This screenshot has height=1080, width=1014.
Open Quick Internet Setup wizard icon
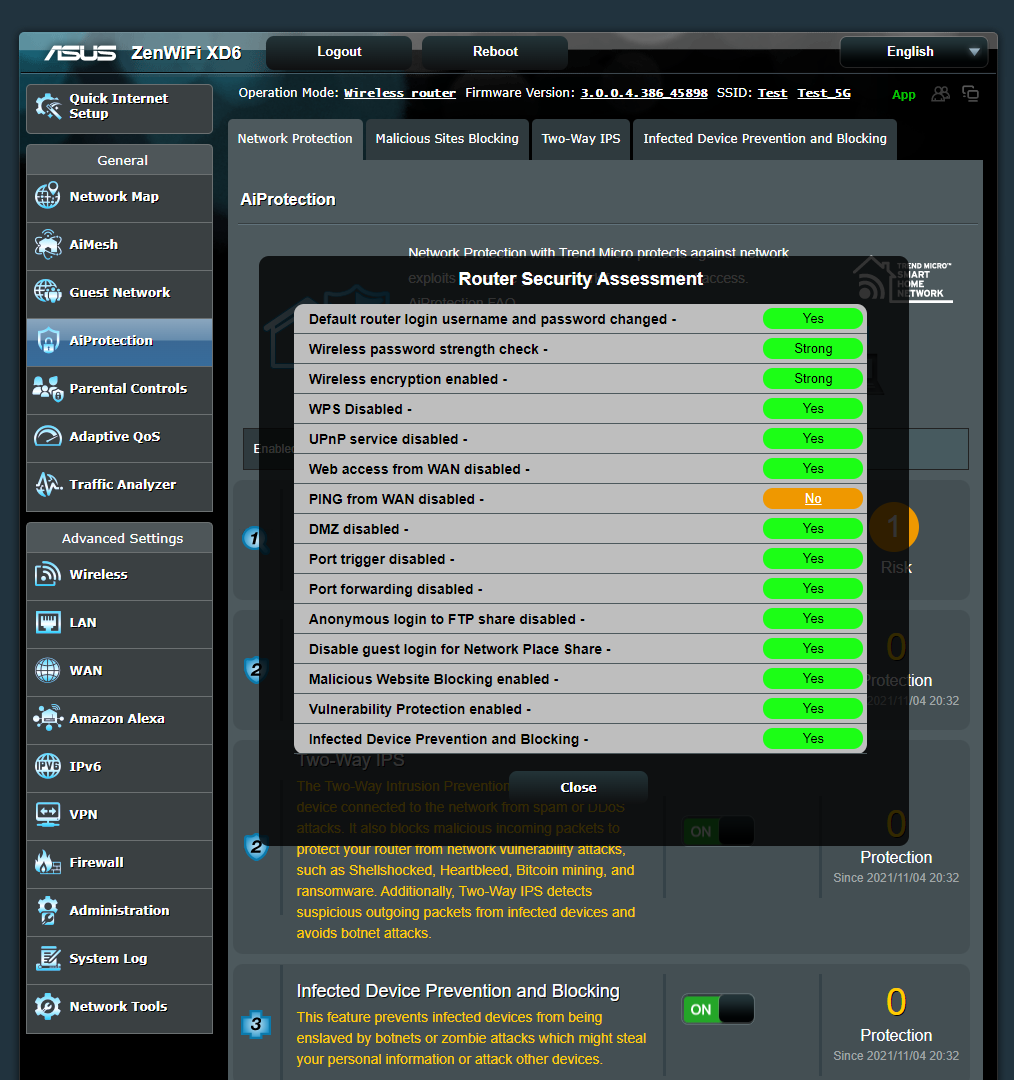(48, 106)
